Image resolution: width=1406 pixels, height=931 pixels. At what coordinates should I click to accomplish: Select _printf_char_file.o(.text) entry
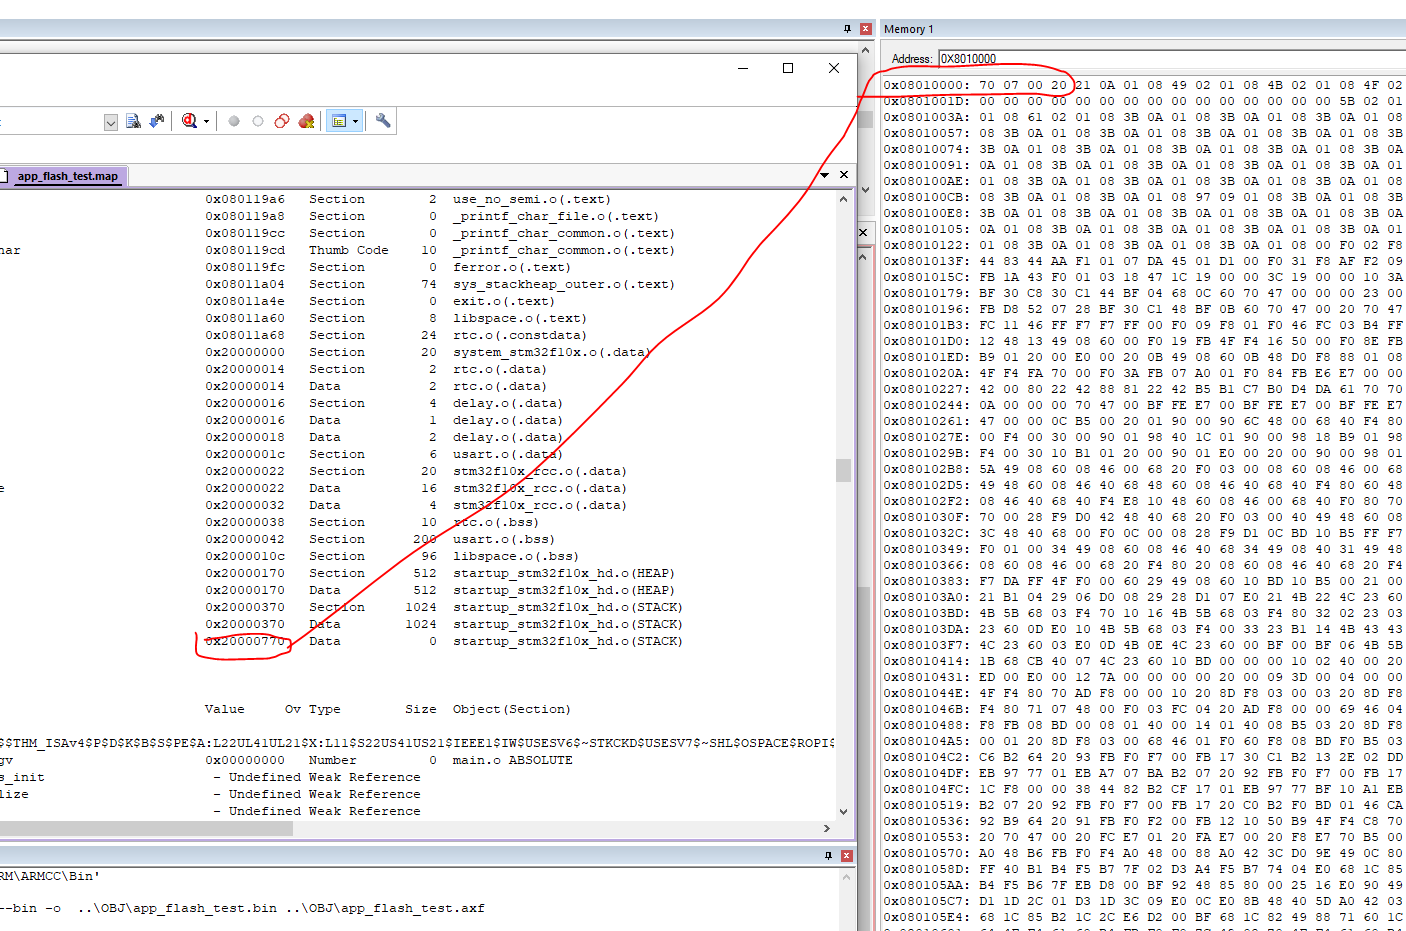tap(555, 216)
